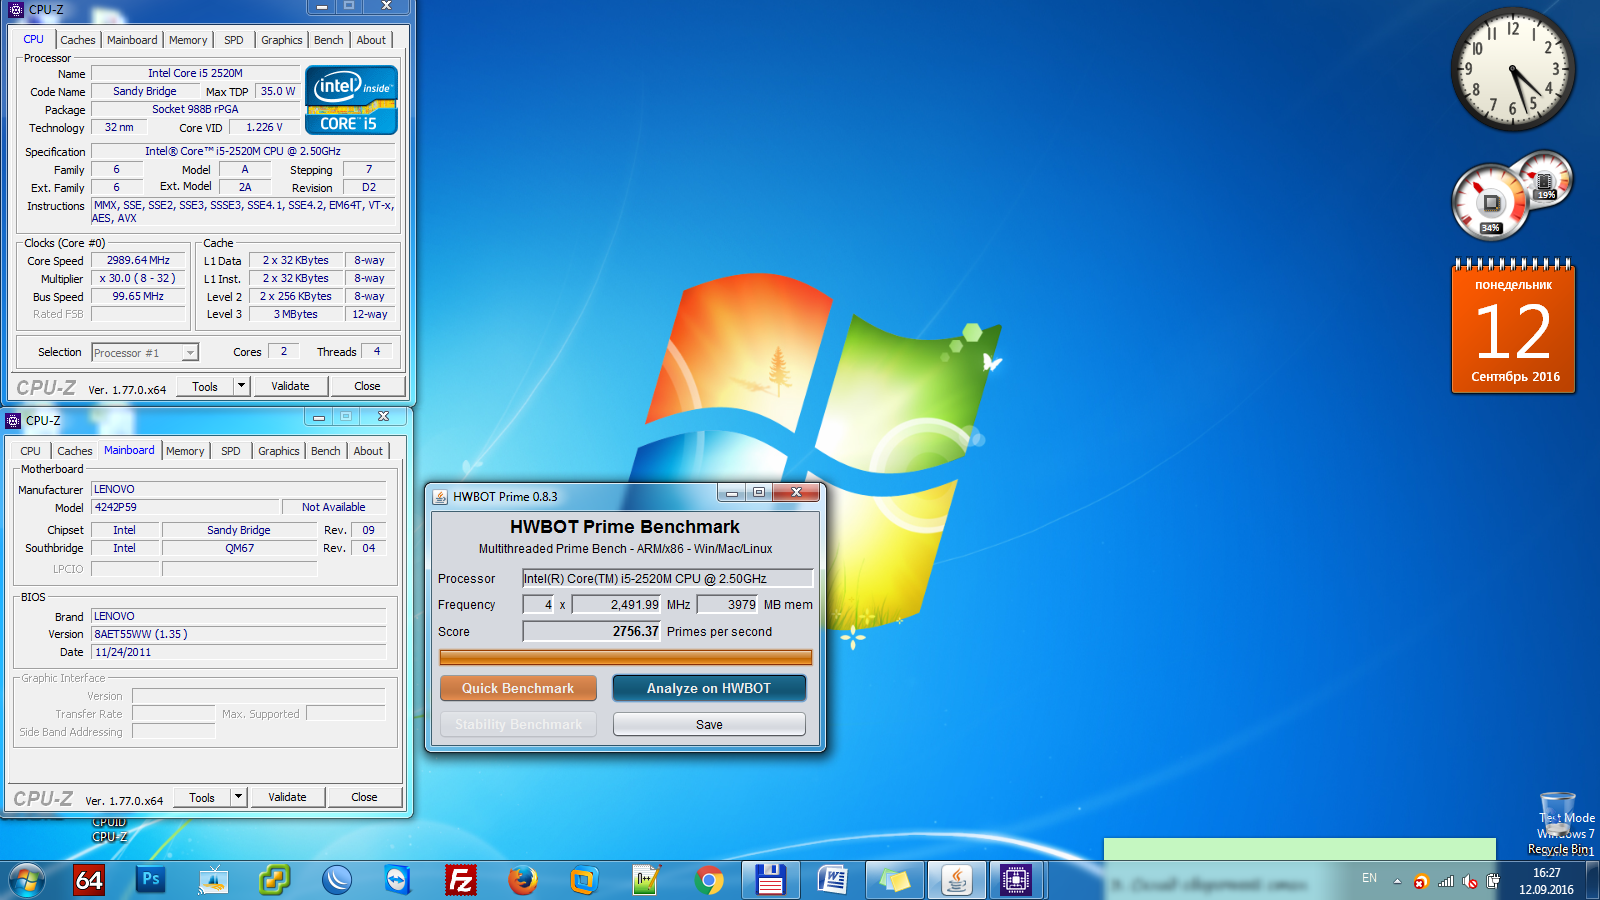
Task: Click Close button in bottom CPU-Z window
Action: pos(364,797)
